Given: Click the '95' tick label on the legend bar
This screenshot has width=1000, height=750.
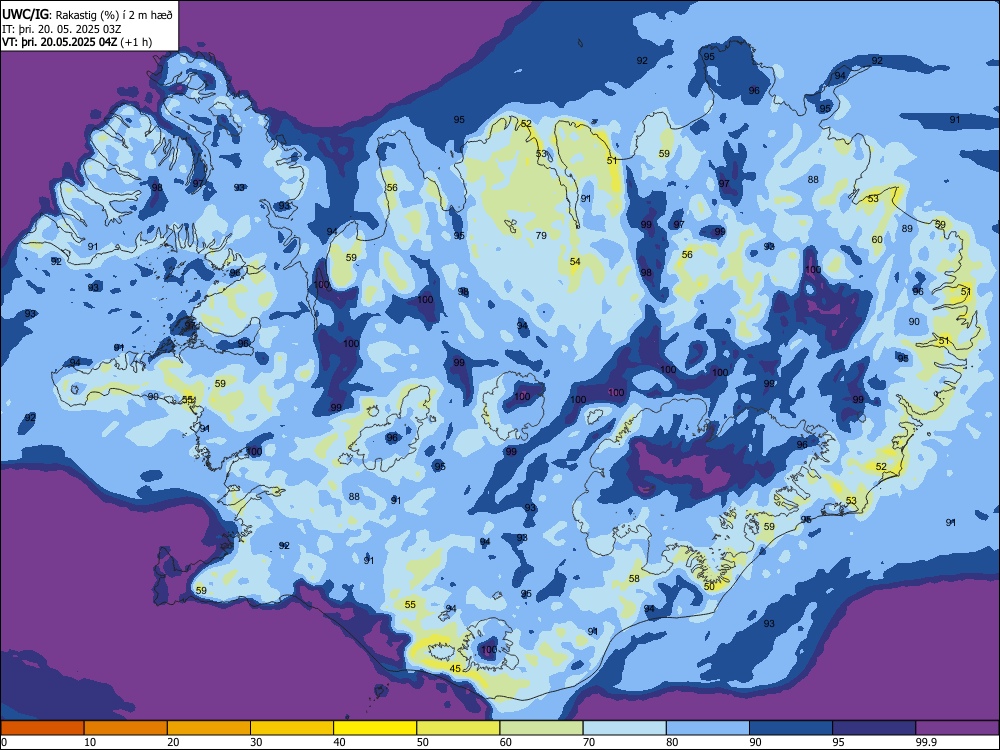Looking at the screenshot, I should point(838,742).
